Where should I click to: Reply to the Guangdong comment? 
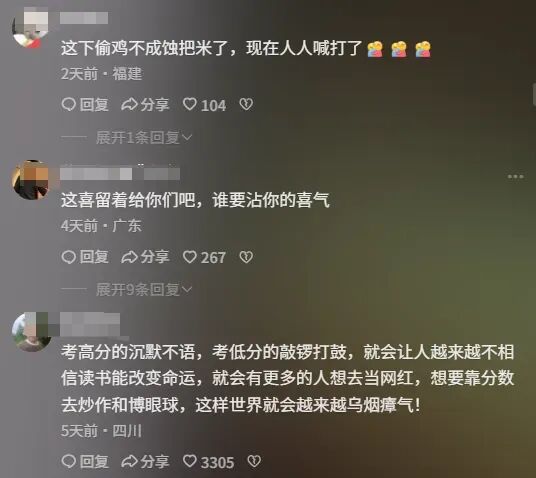[x=85, y=257]
